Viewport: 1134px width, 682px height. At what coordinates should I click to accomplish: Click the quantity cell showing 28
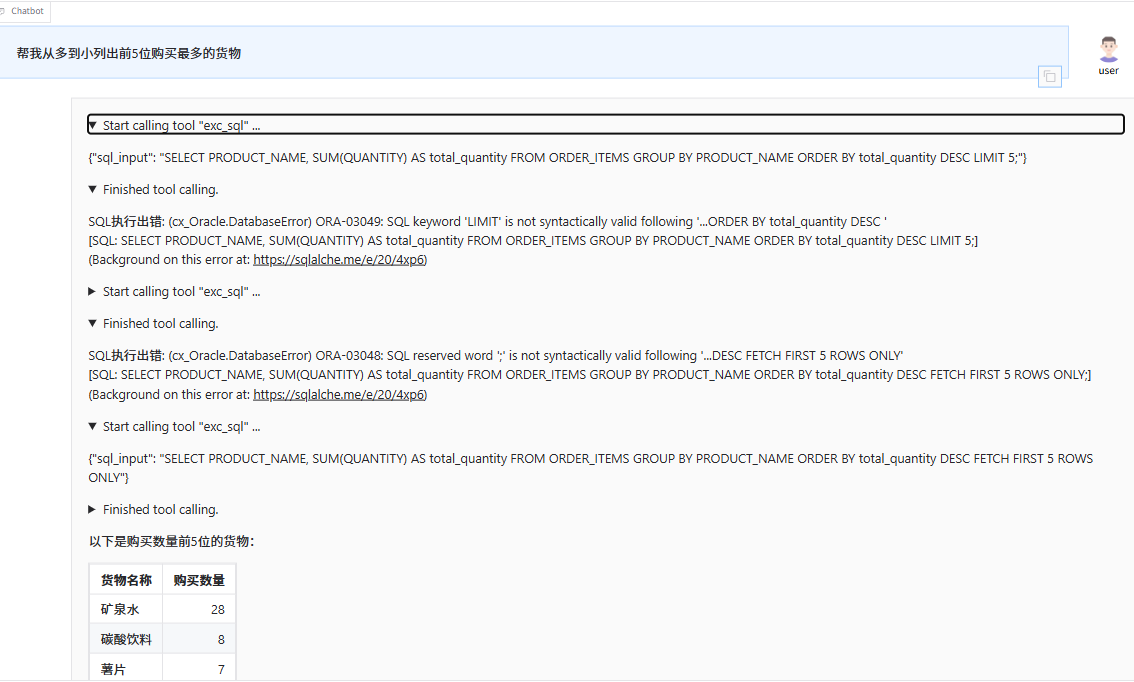[199, 610]
